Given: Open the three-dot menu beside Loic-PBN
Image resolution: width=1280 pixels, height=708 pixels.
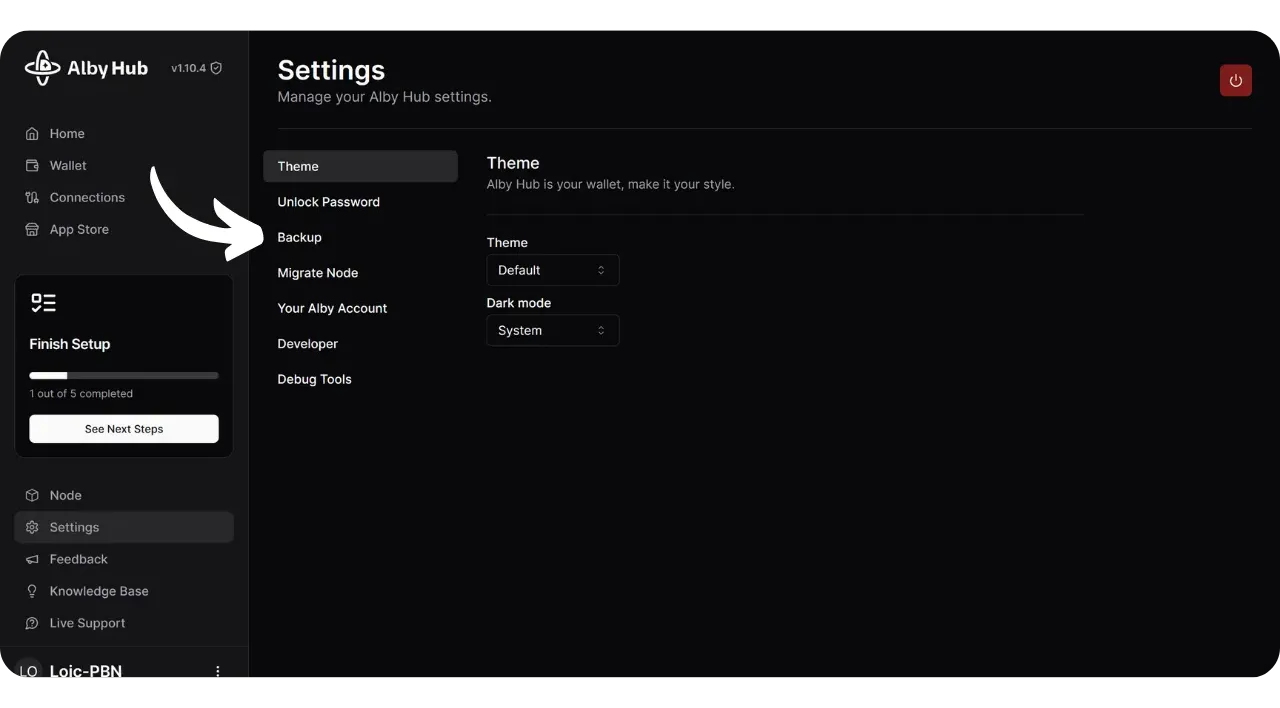Looking at the screenshot, I should [218, 672].
